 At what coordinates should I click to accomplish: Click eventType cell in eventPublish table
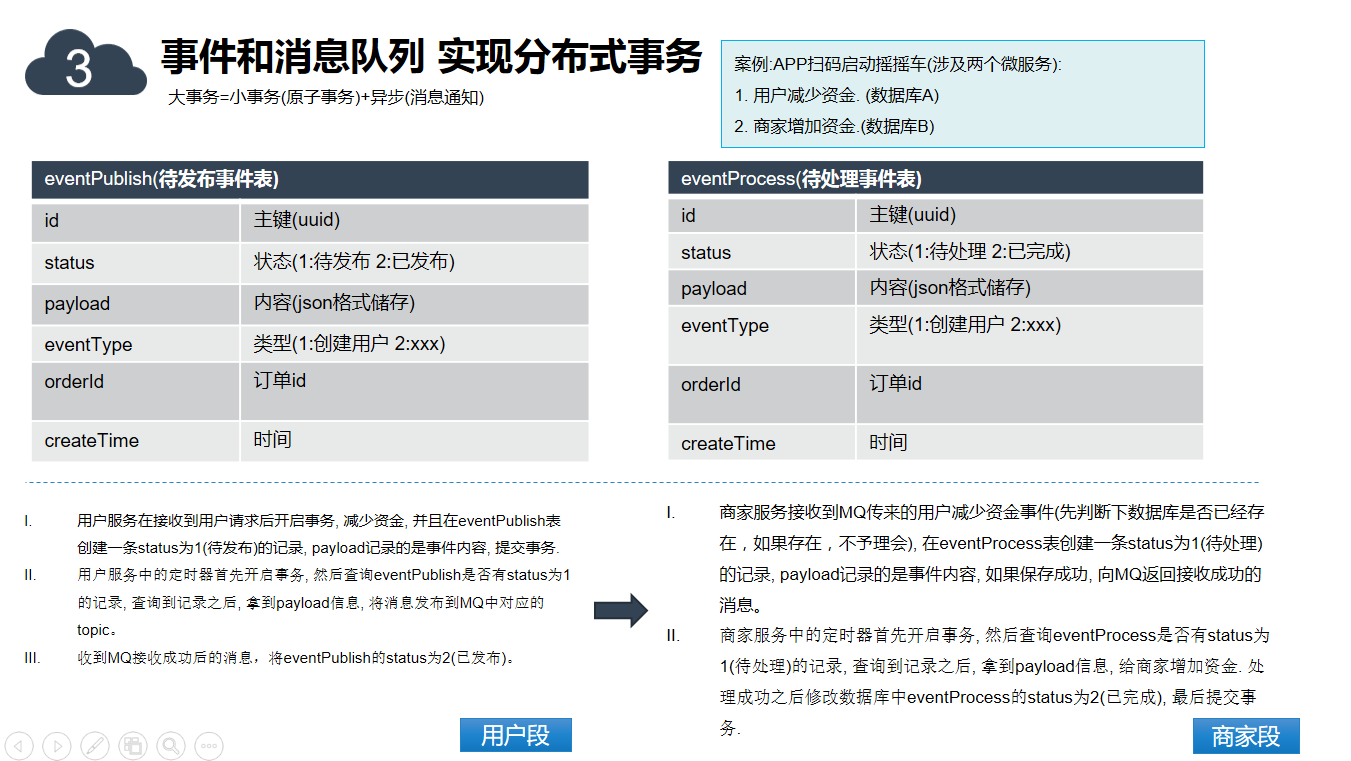tap(135, 344)
